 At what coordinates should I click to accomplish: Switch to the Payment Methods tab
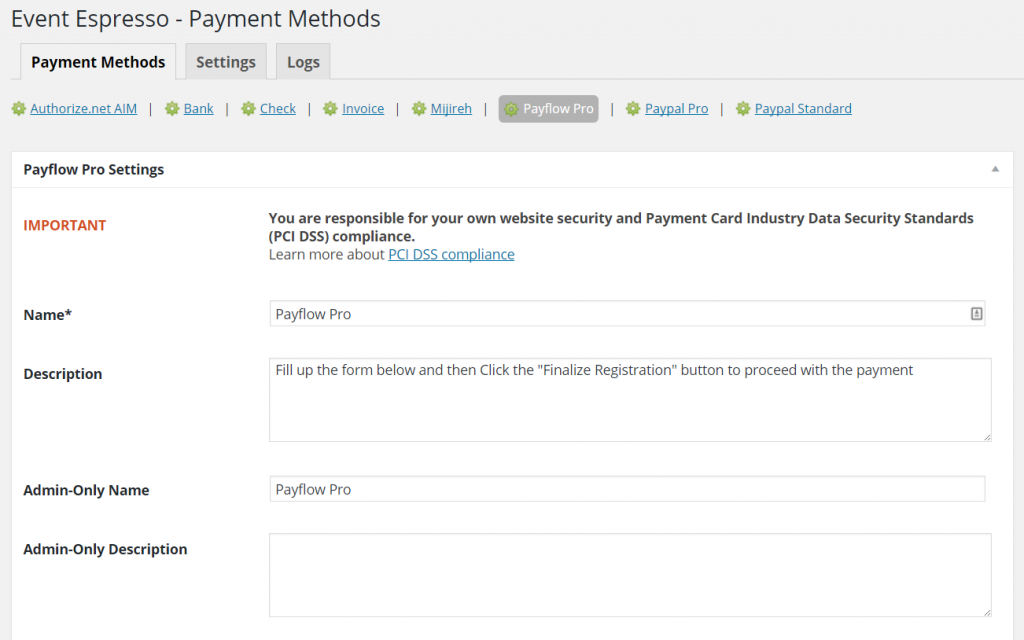pyautogui.click(x=98, y=62)
